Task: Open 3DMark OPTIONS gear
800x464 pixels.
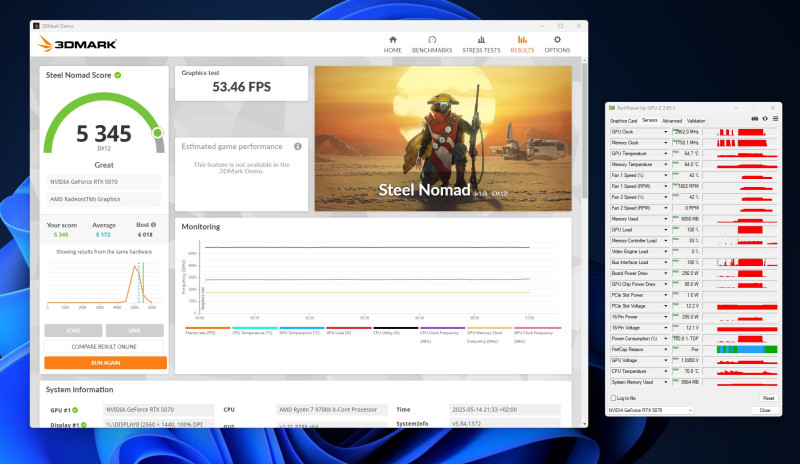Action: [557, 44]
